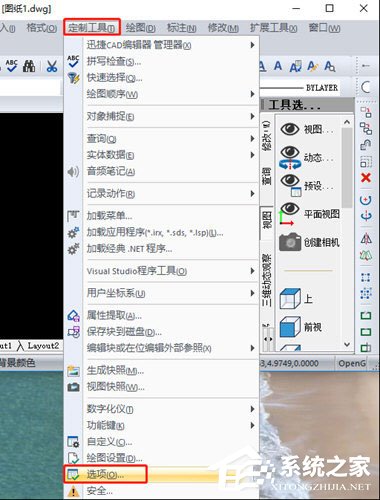Click the 创建相机 camera icon
This screenshot has height=500, width=380.
[290, 242]
